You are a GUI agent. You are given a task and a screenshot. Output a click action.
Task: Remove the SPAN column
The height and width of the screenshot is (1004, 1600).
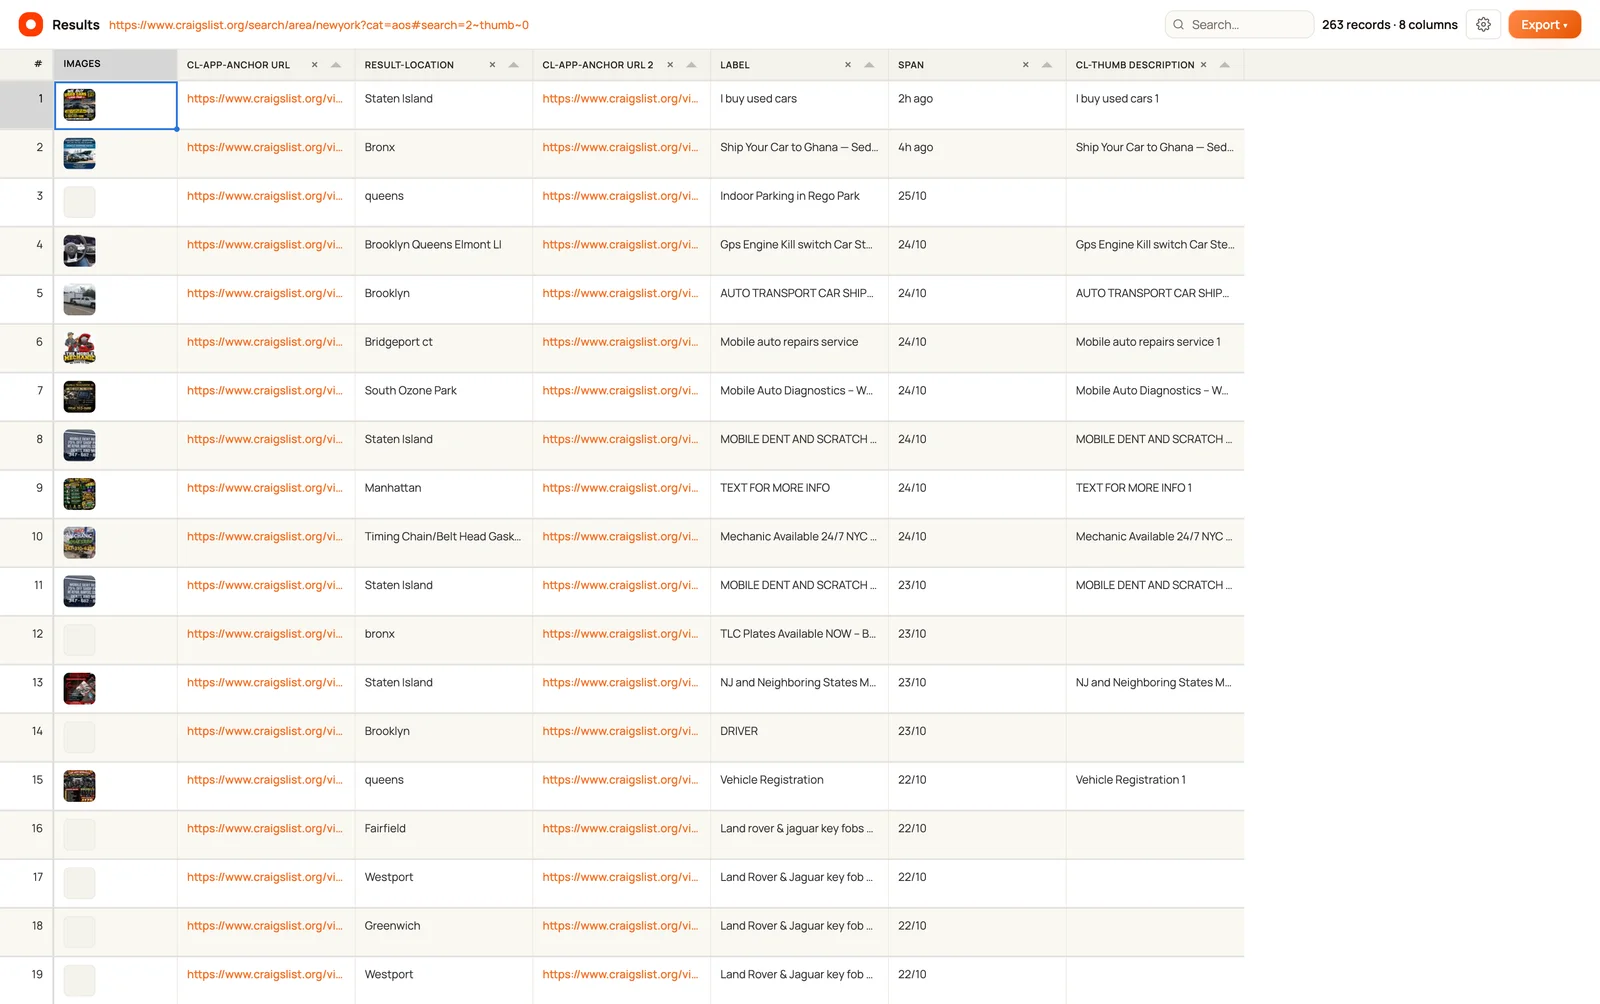(x=1025, y=65)
